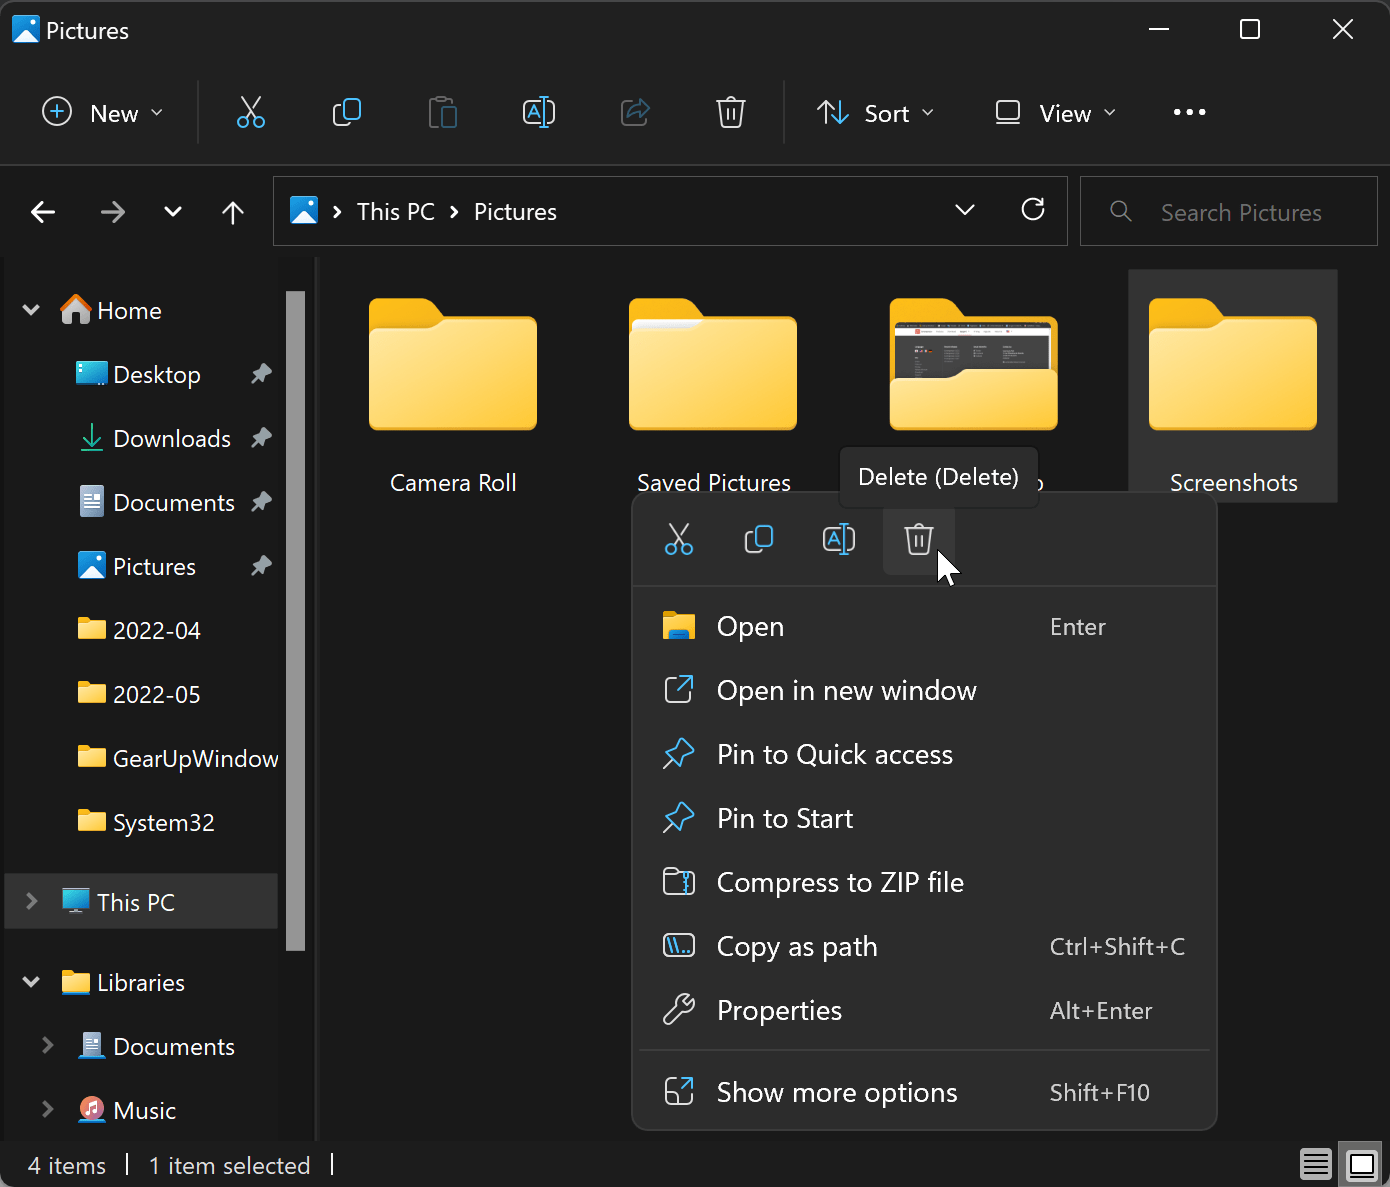This screenshot has height=1187, width=1390.
Task: Select Compress to ZIP file
Action: [x=840, y=882]
